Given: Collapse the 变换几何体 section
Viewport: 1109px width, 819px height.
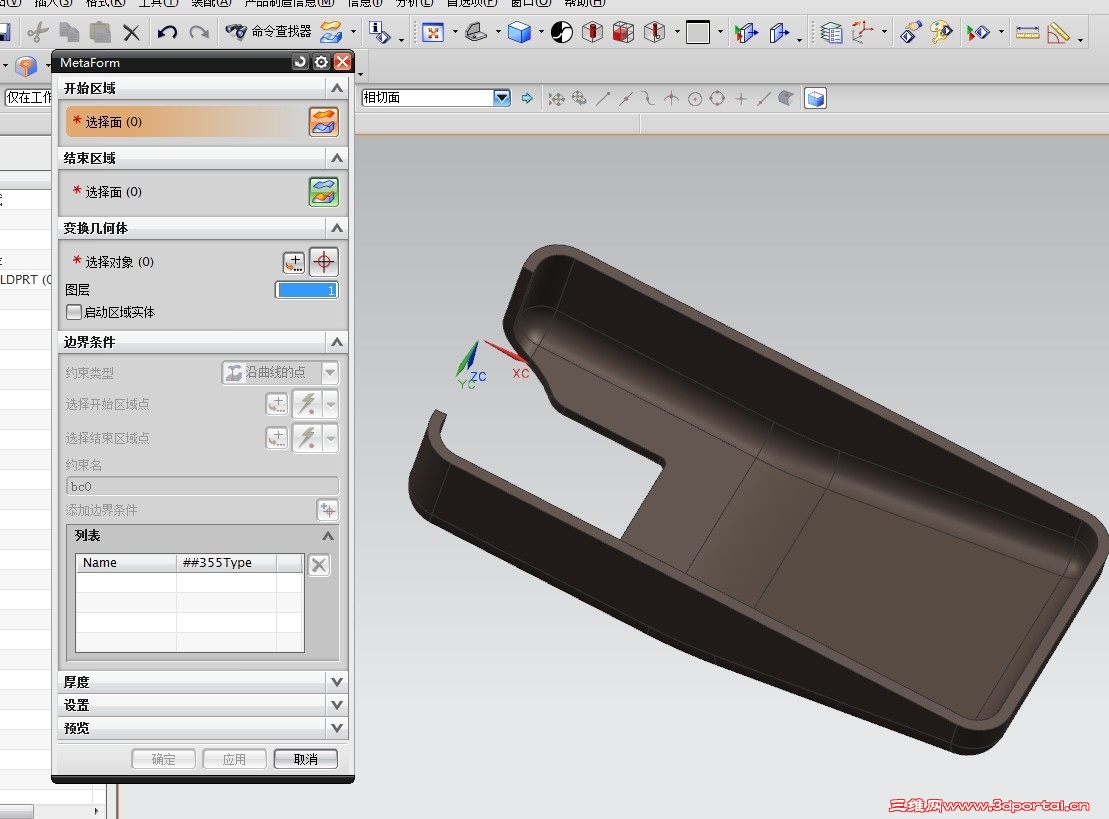Looking at the screenshot, I should click(x=337, y=228).
